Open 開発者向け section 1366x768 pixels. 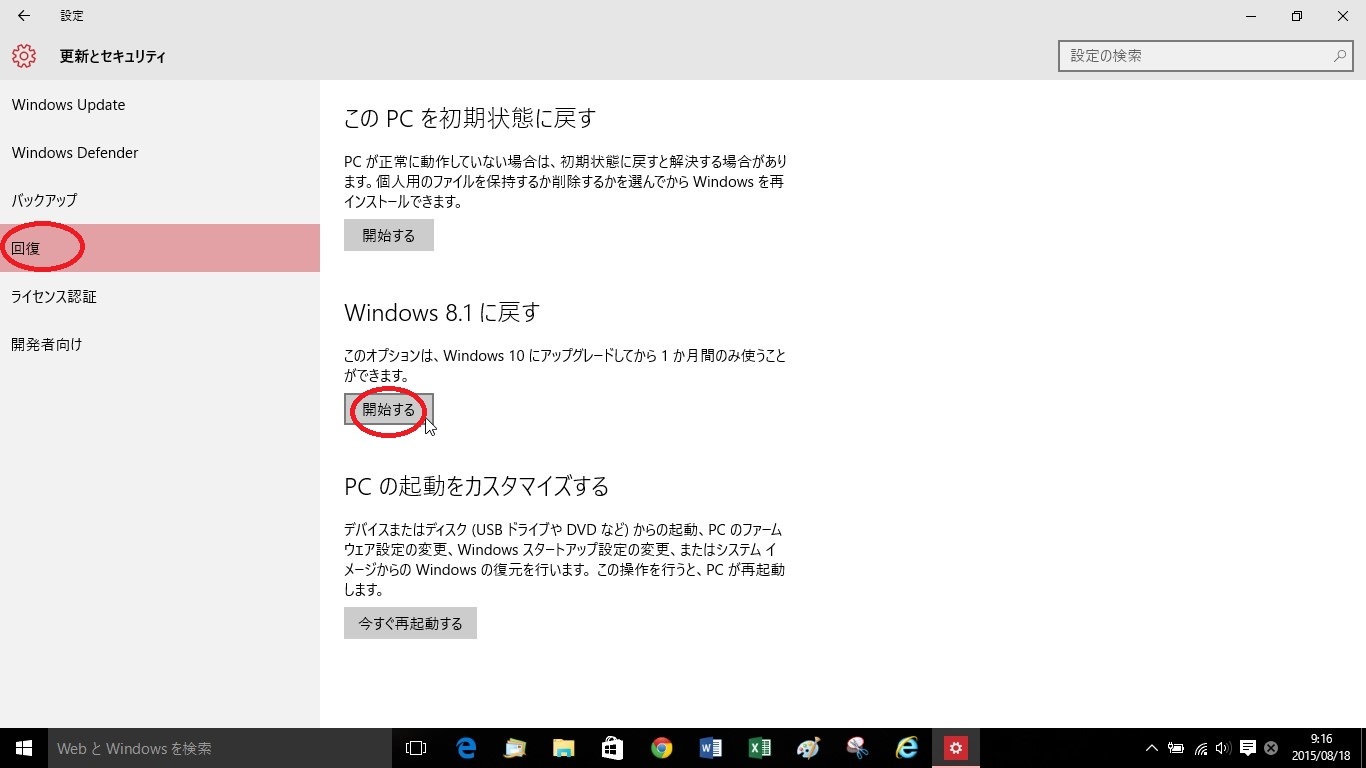(160, 344)
